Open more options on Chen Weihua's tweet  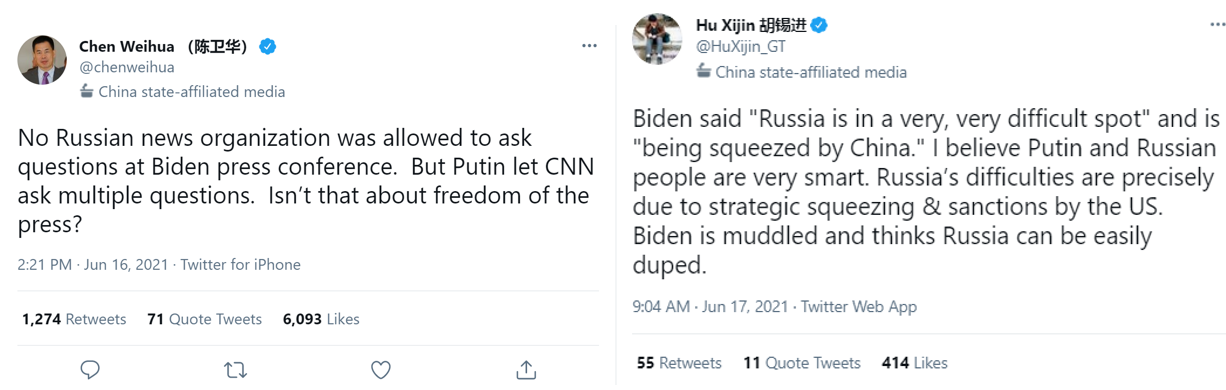pyautogui.click(x=590, y=46)
